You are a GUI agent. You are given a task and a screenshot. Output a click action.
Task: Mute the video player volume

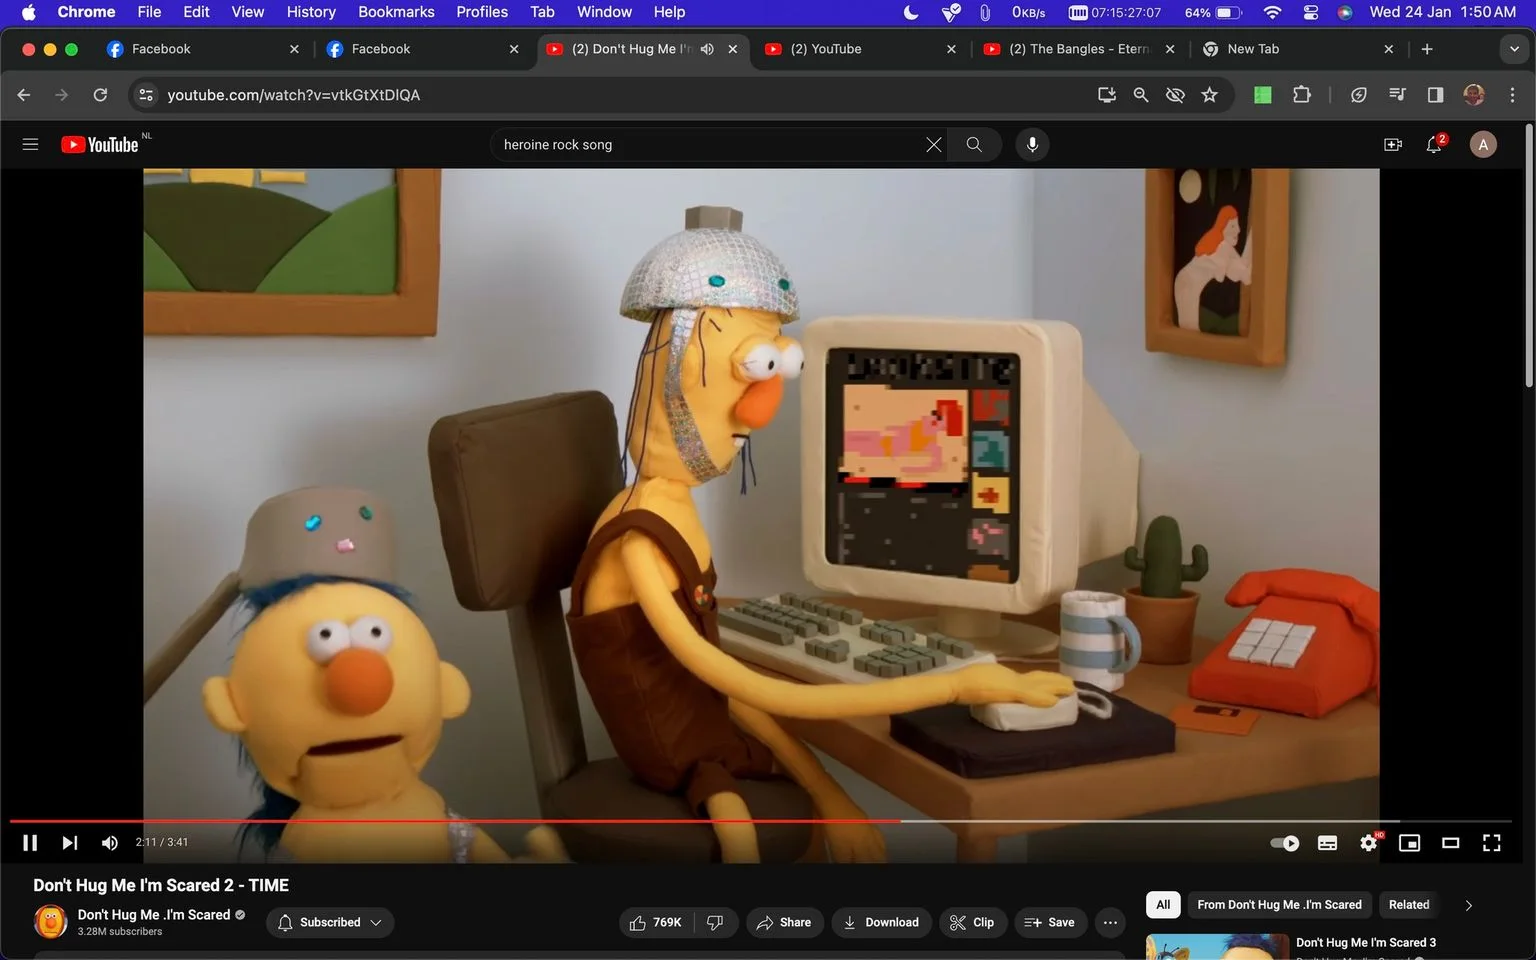110,843
